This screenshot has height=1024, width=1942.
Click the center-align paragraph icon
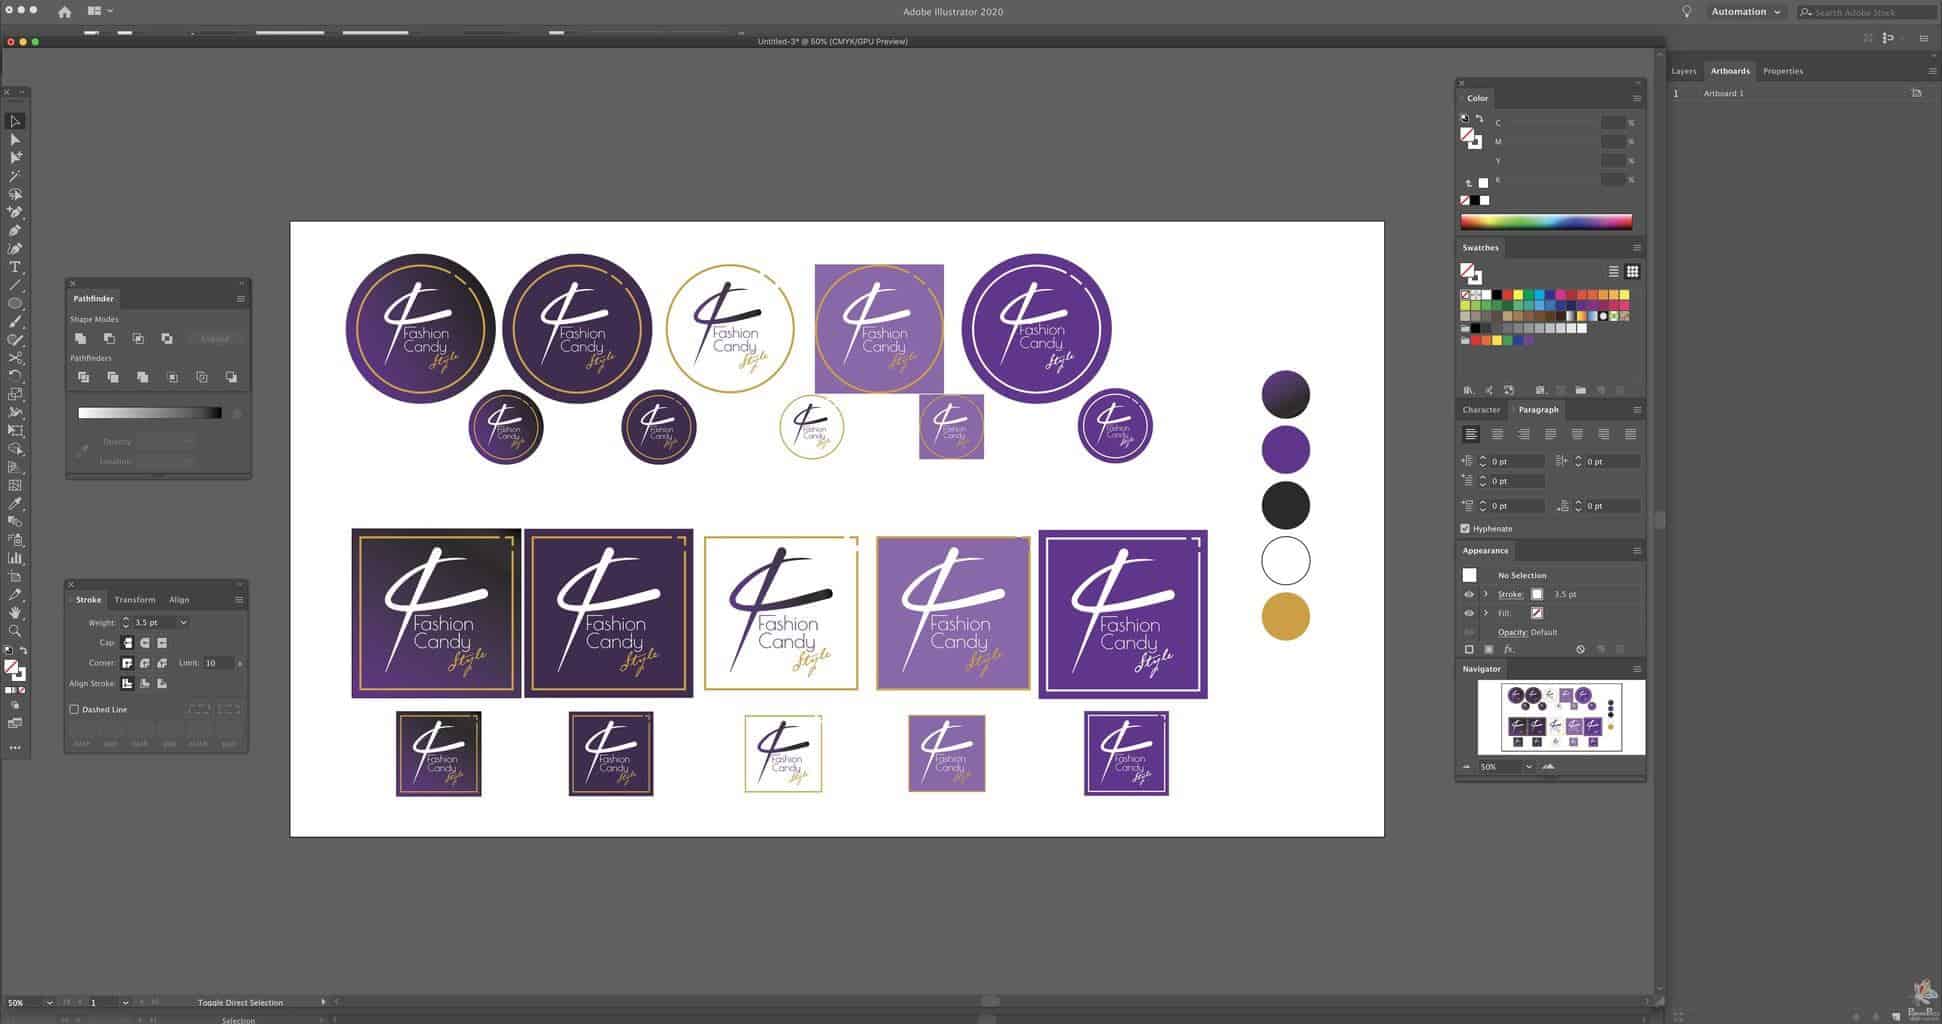[1497, 434]
